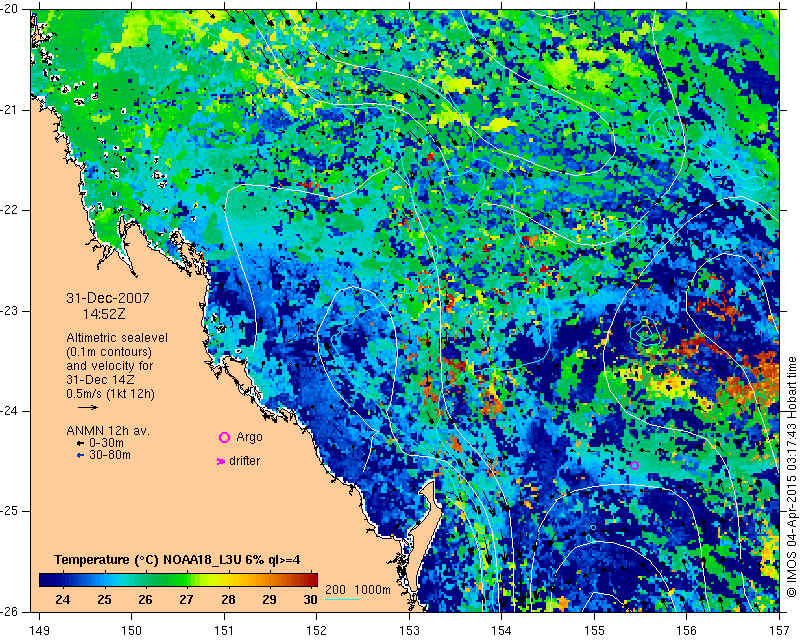Click the latitude axis label -20
The height and width of the screenshot is (640, 800).
[9, 9]
